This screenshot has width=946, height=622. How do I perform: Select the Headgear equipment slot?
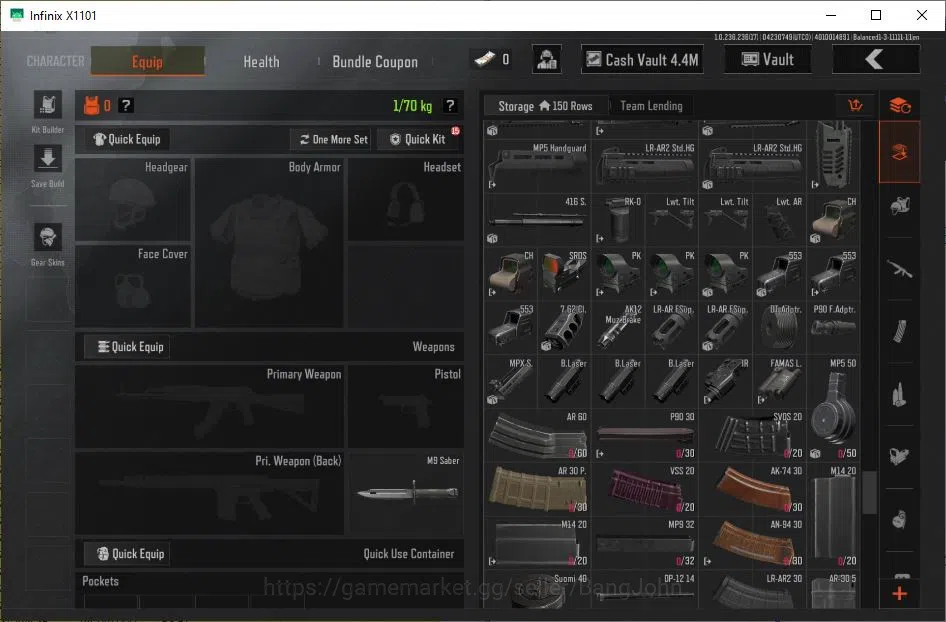(133, 200)
